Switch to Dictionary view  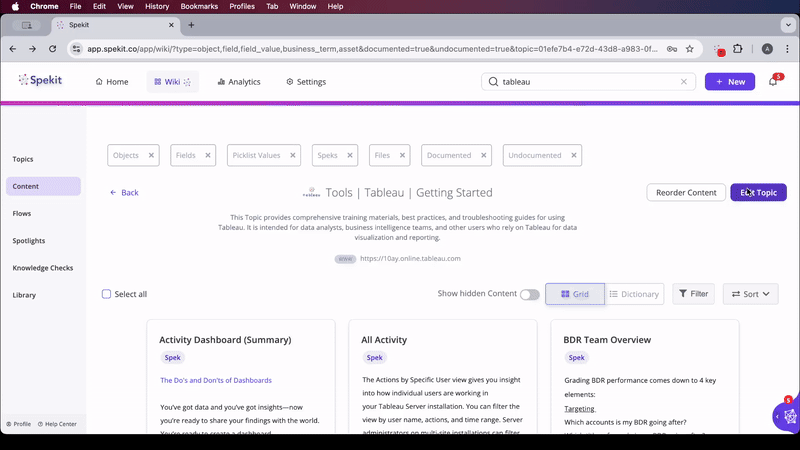click(x=634, y=294)
